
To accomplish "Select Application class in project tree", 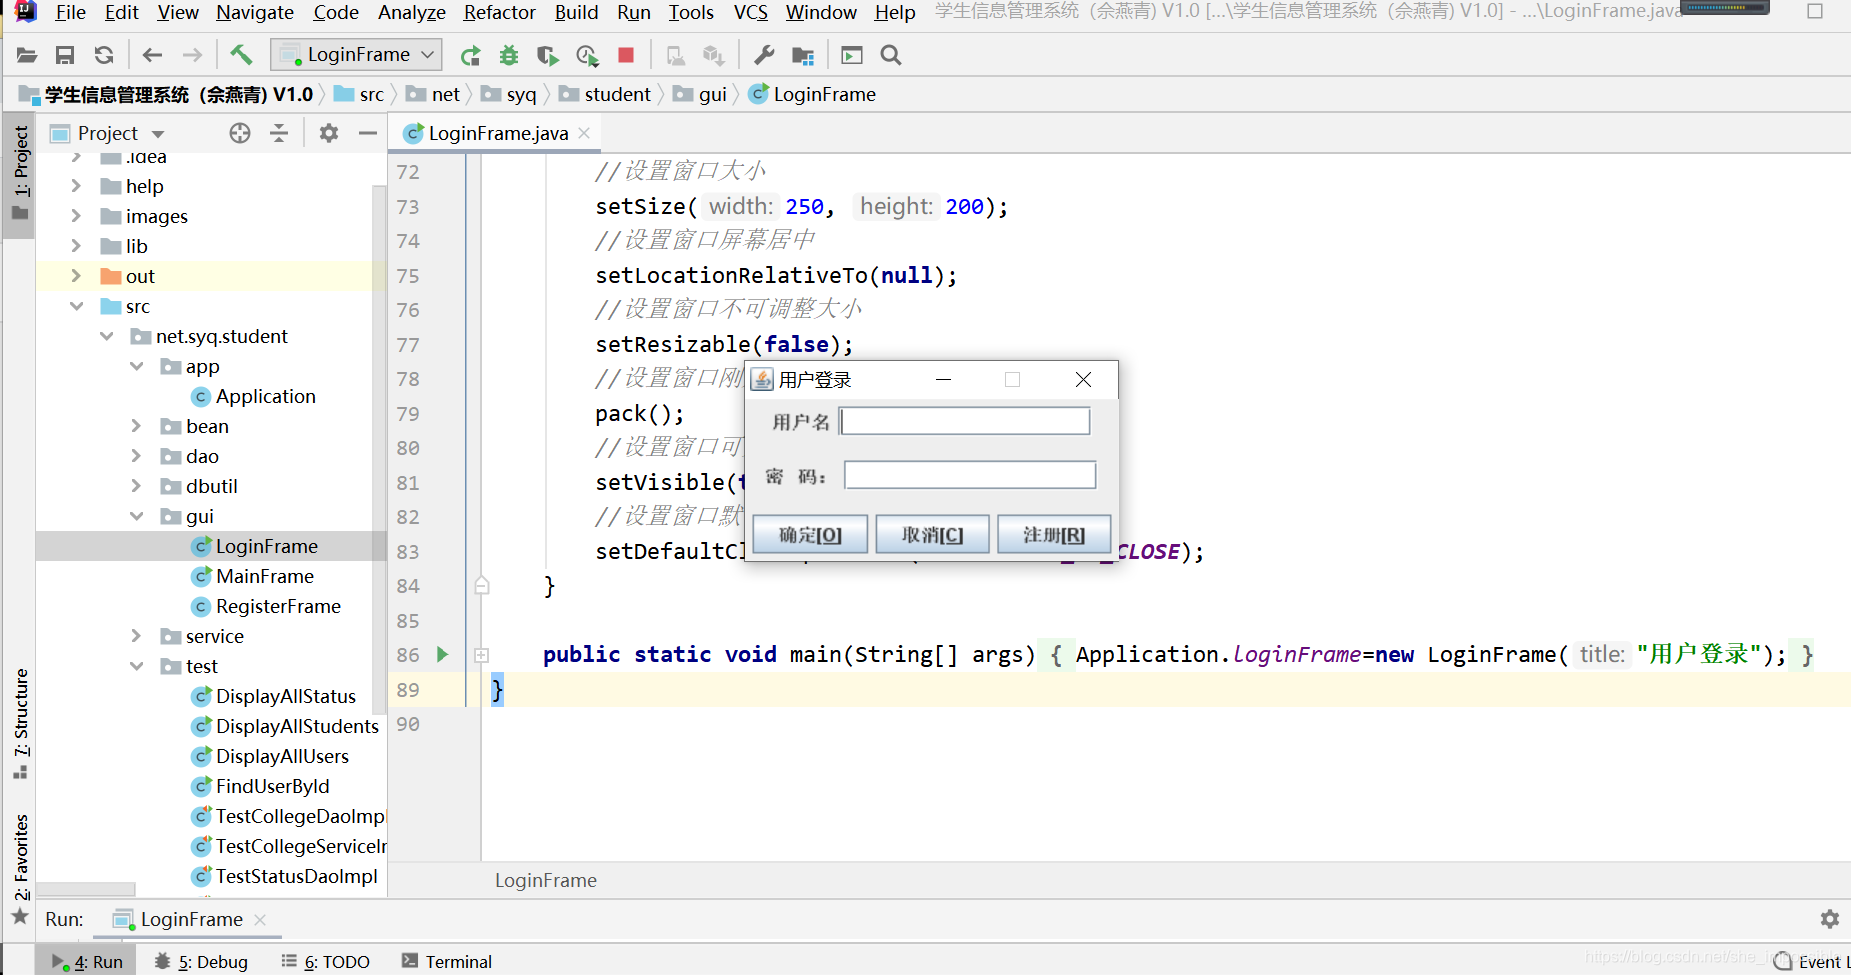I will pyautogui.click(x=265, y=396).
